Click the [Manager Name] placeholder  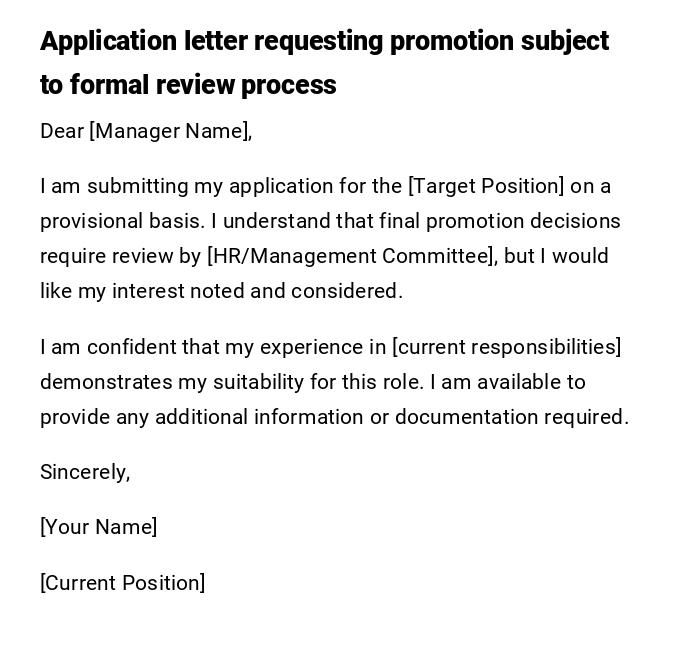(x=170, y=131)
